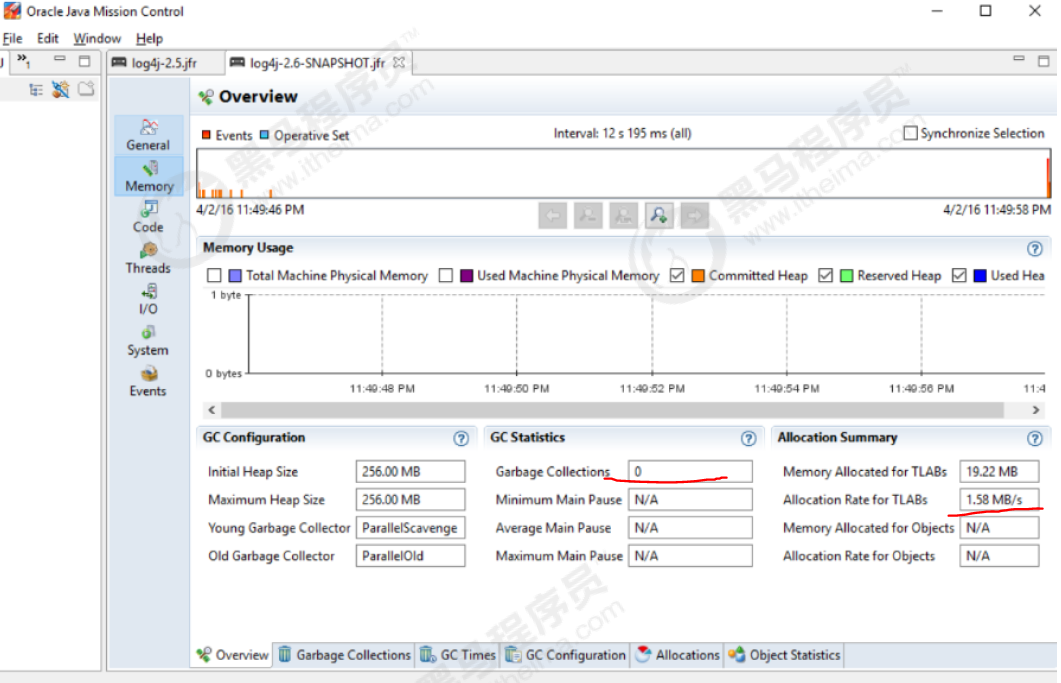Screen dimensions: 1061x683
Task: Minimize the left browser view
Action: (60, 60)
